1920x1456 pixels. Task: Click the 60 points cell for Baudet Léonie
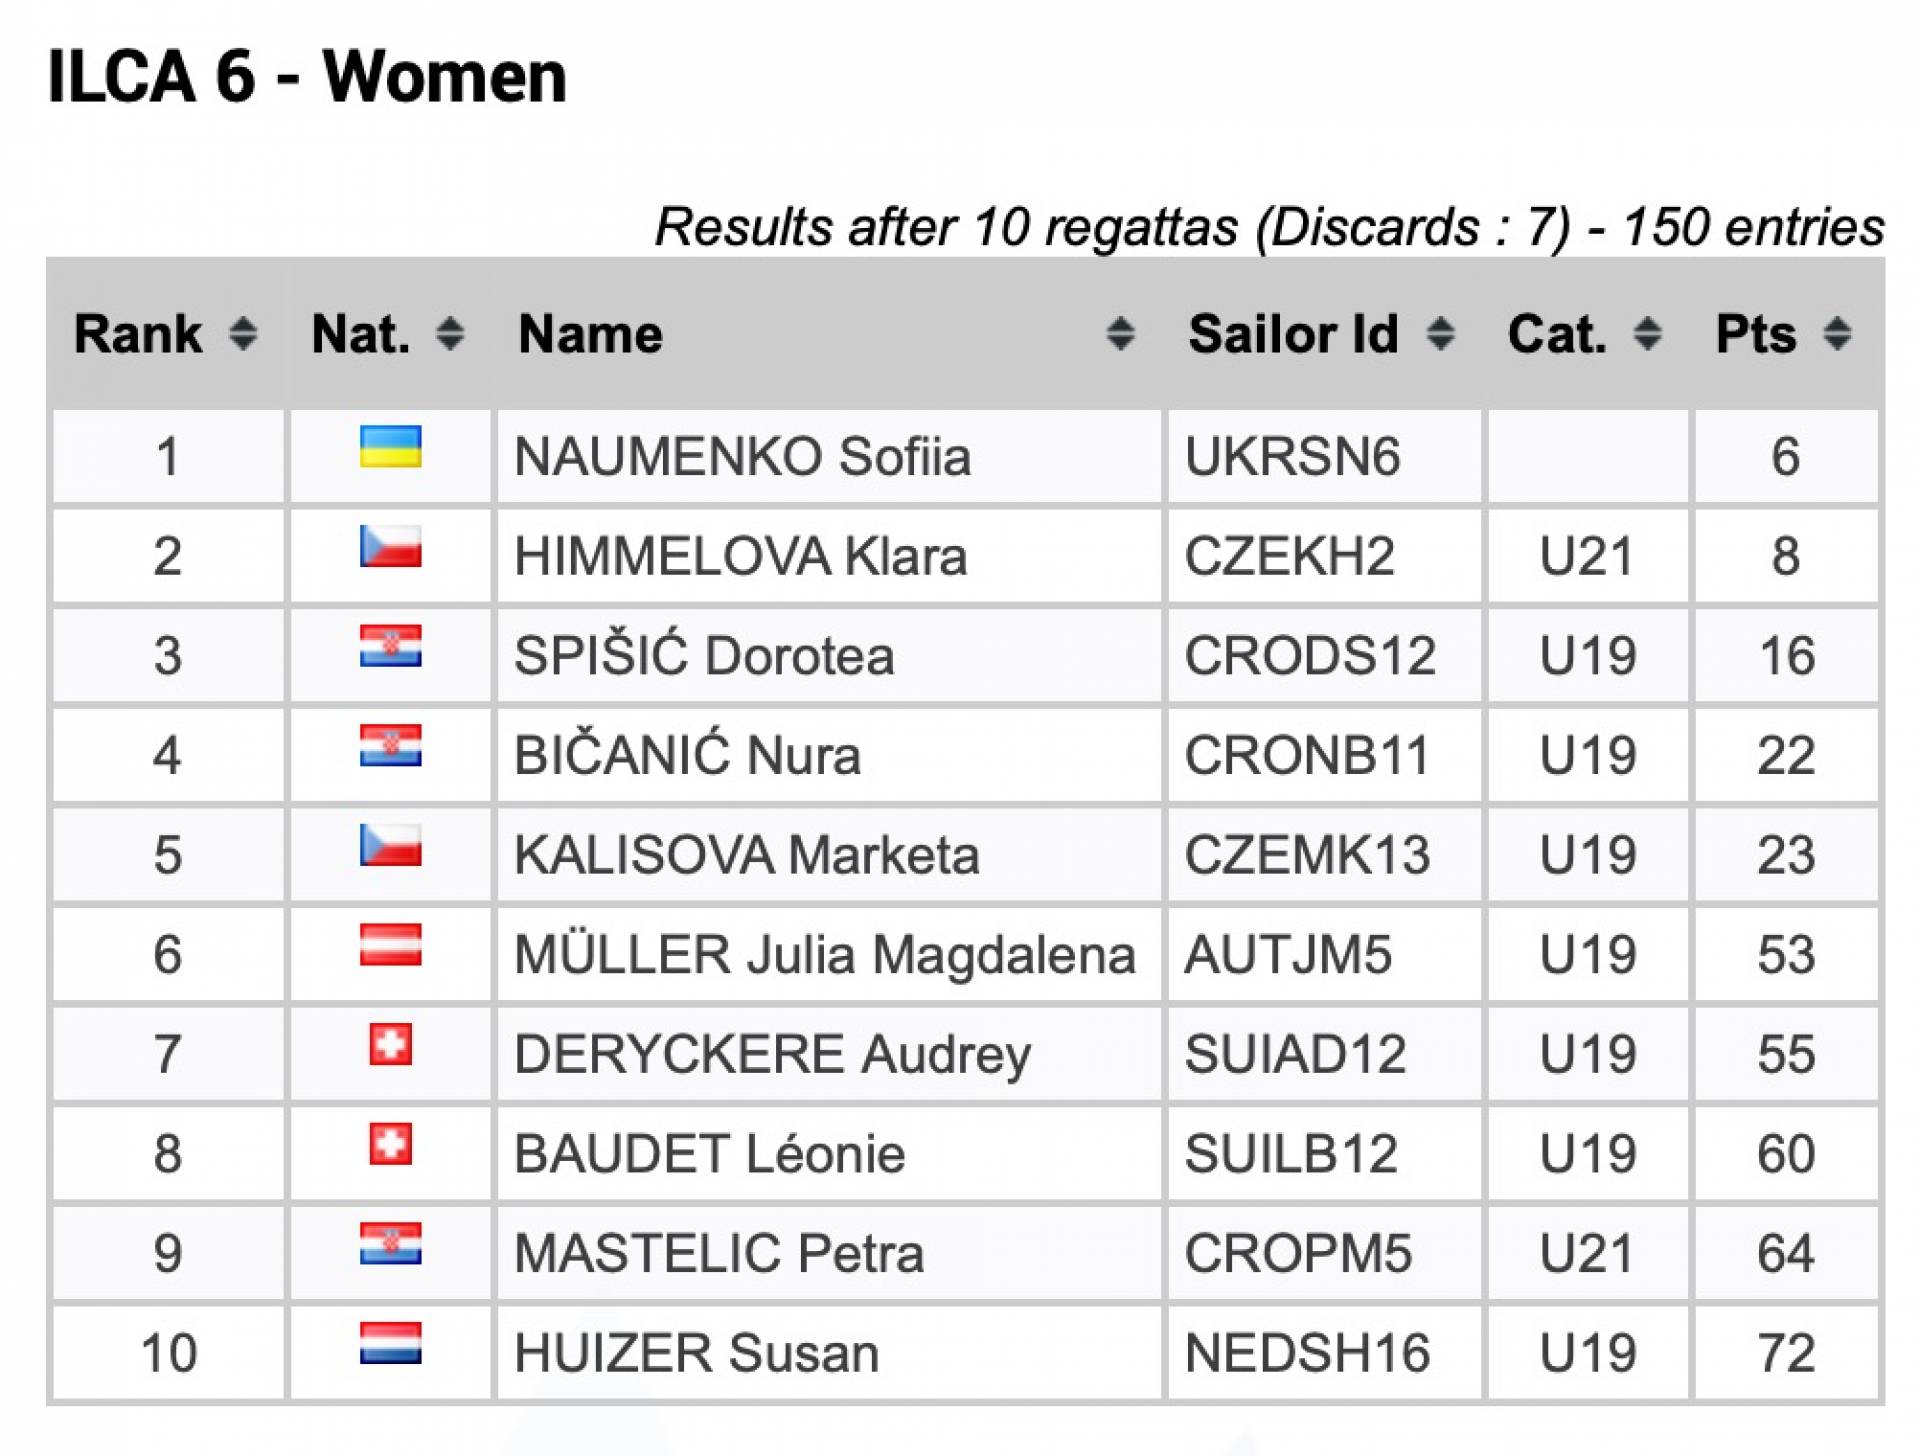(x=1785, y=1153)
